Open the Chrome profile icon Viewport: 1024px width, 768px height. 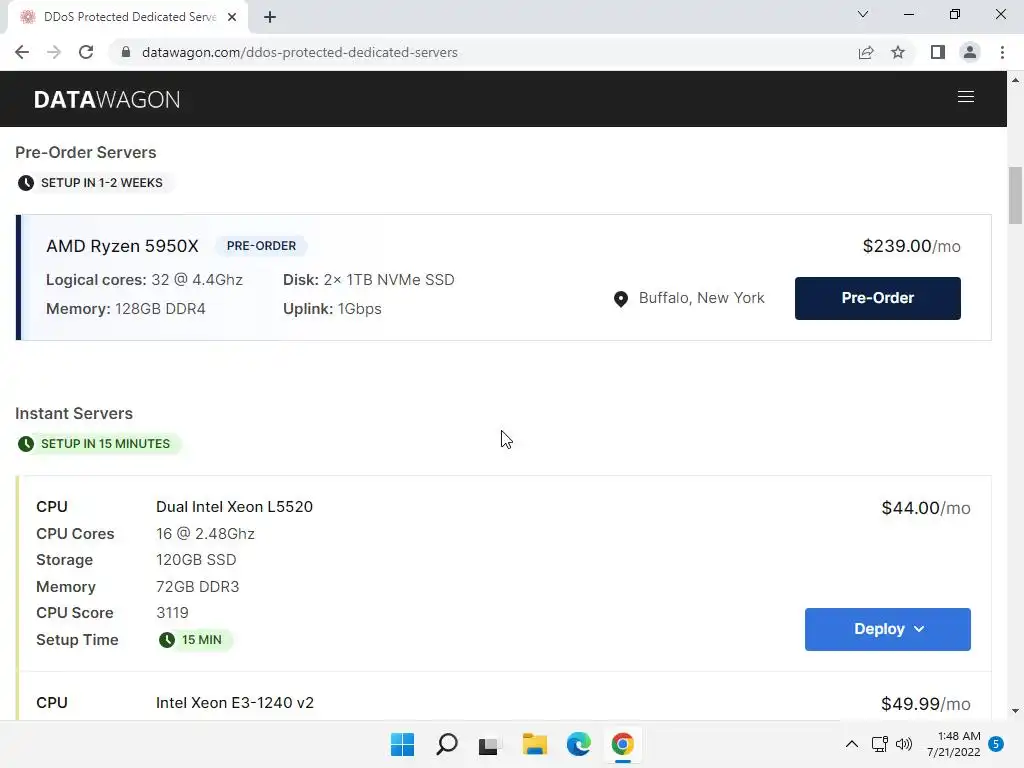tap(970, 52)
